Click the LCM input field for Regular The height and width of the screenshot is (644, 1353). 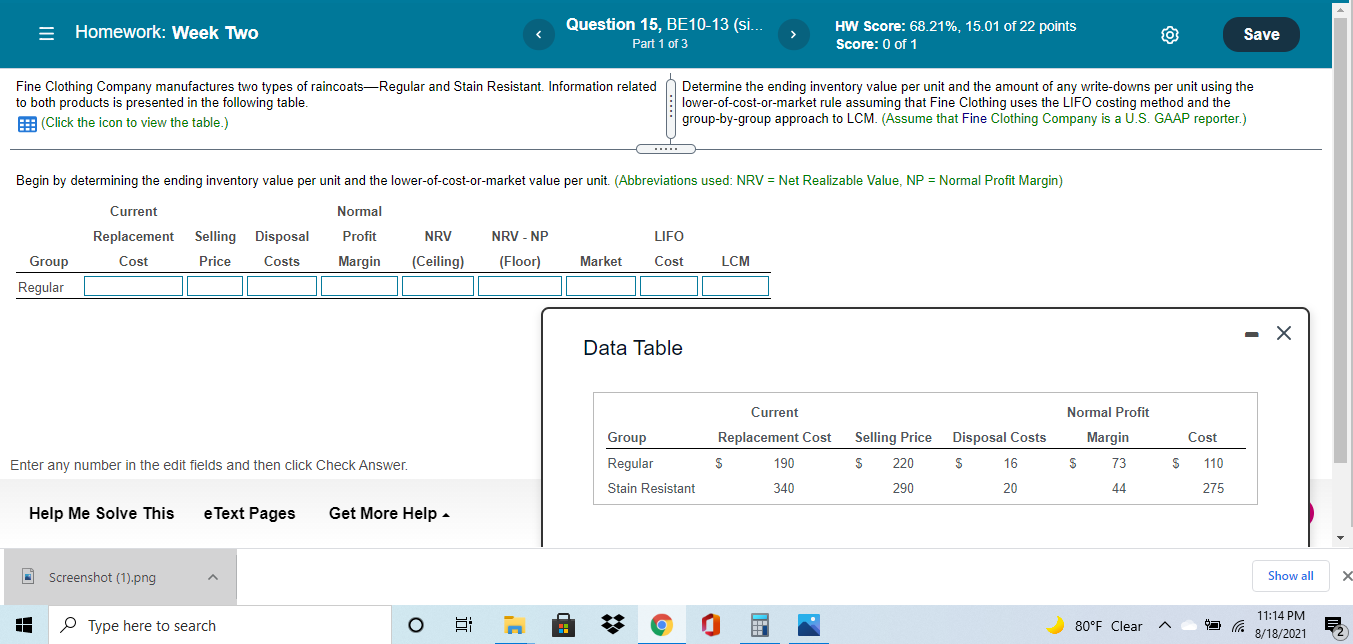coord(736,285)
